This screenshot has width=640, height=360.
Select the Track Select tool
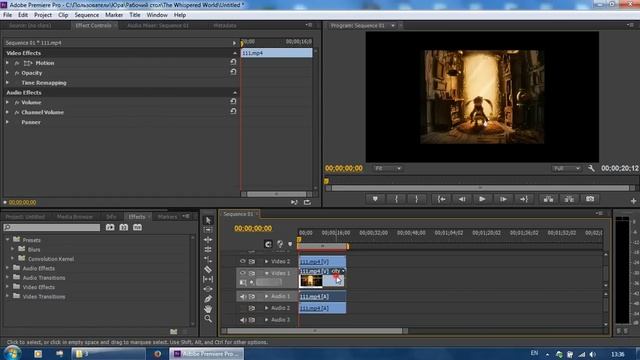[x=208, y=230]
